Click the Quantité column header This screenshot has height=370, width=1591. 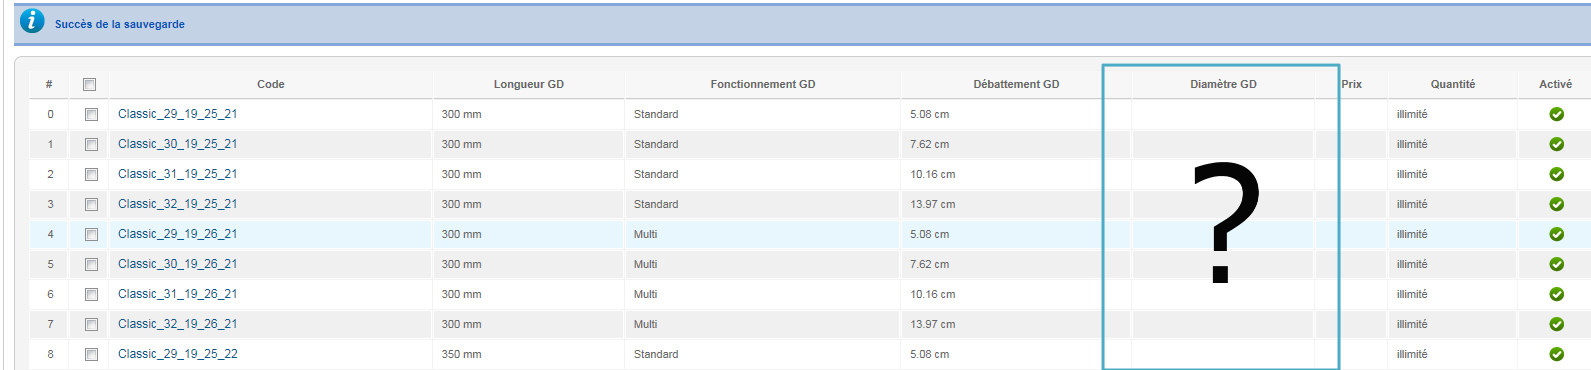(1453, 84)
